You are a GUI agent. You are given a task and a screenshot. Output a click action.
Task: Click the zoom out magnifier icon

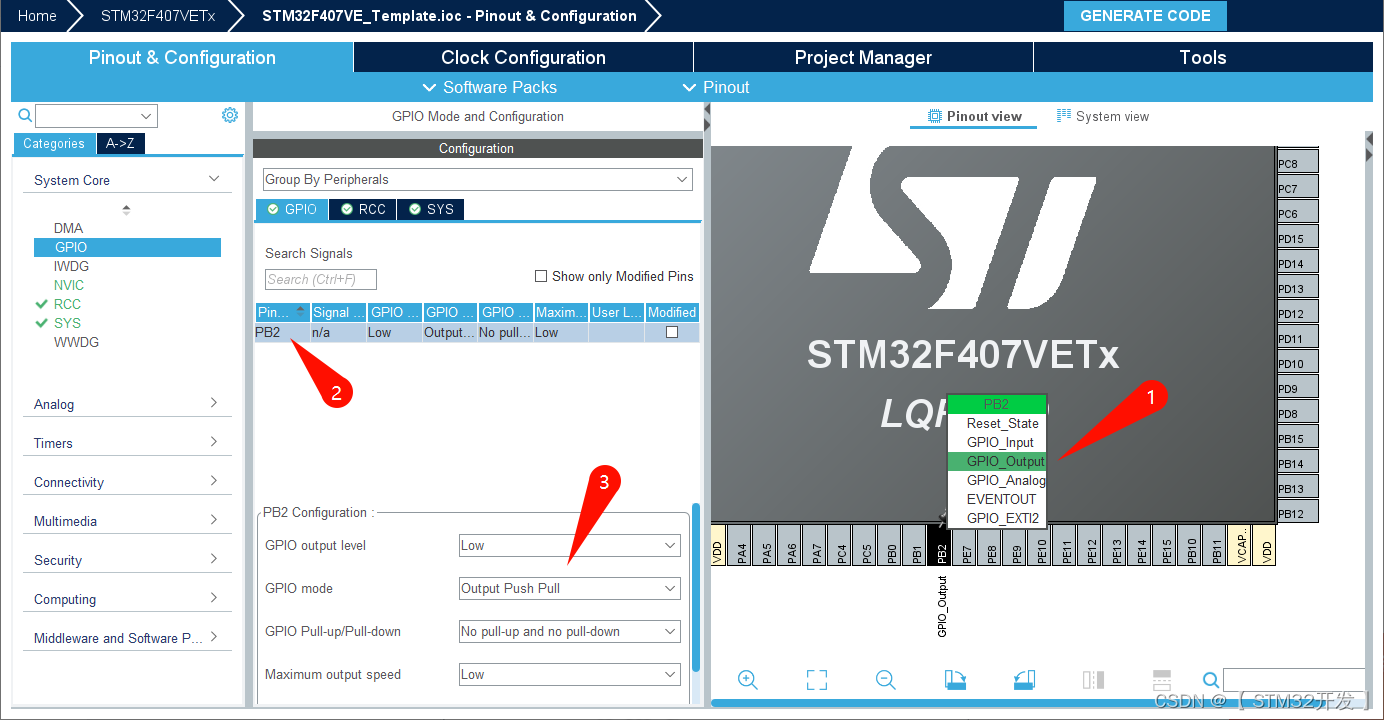tap(885, 680)
